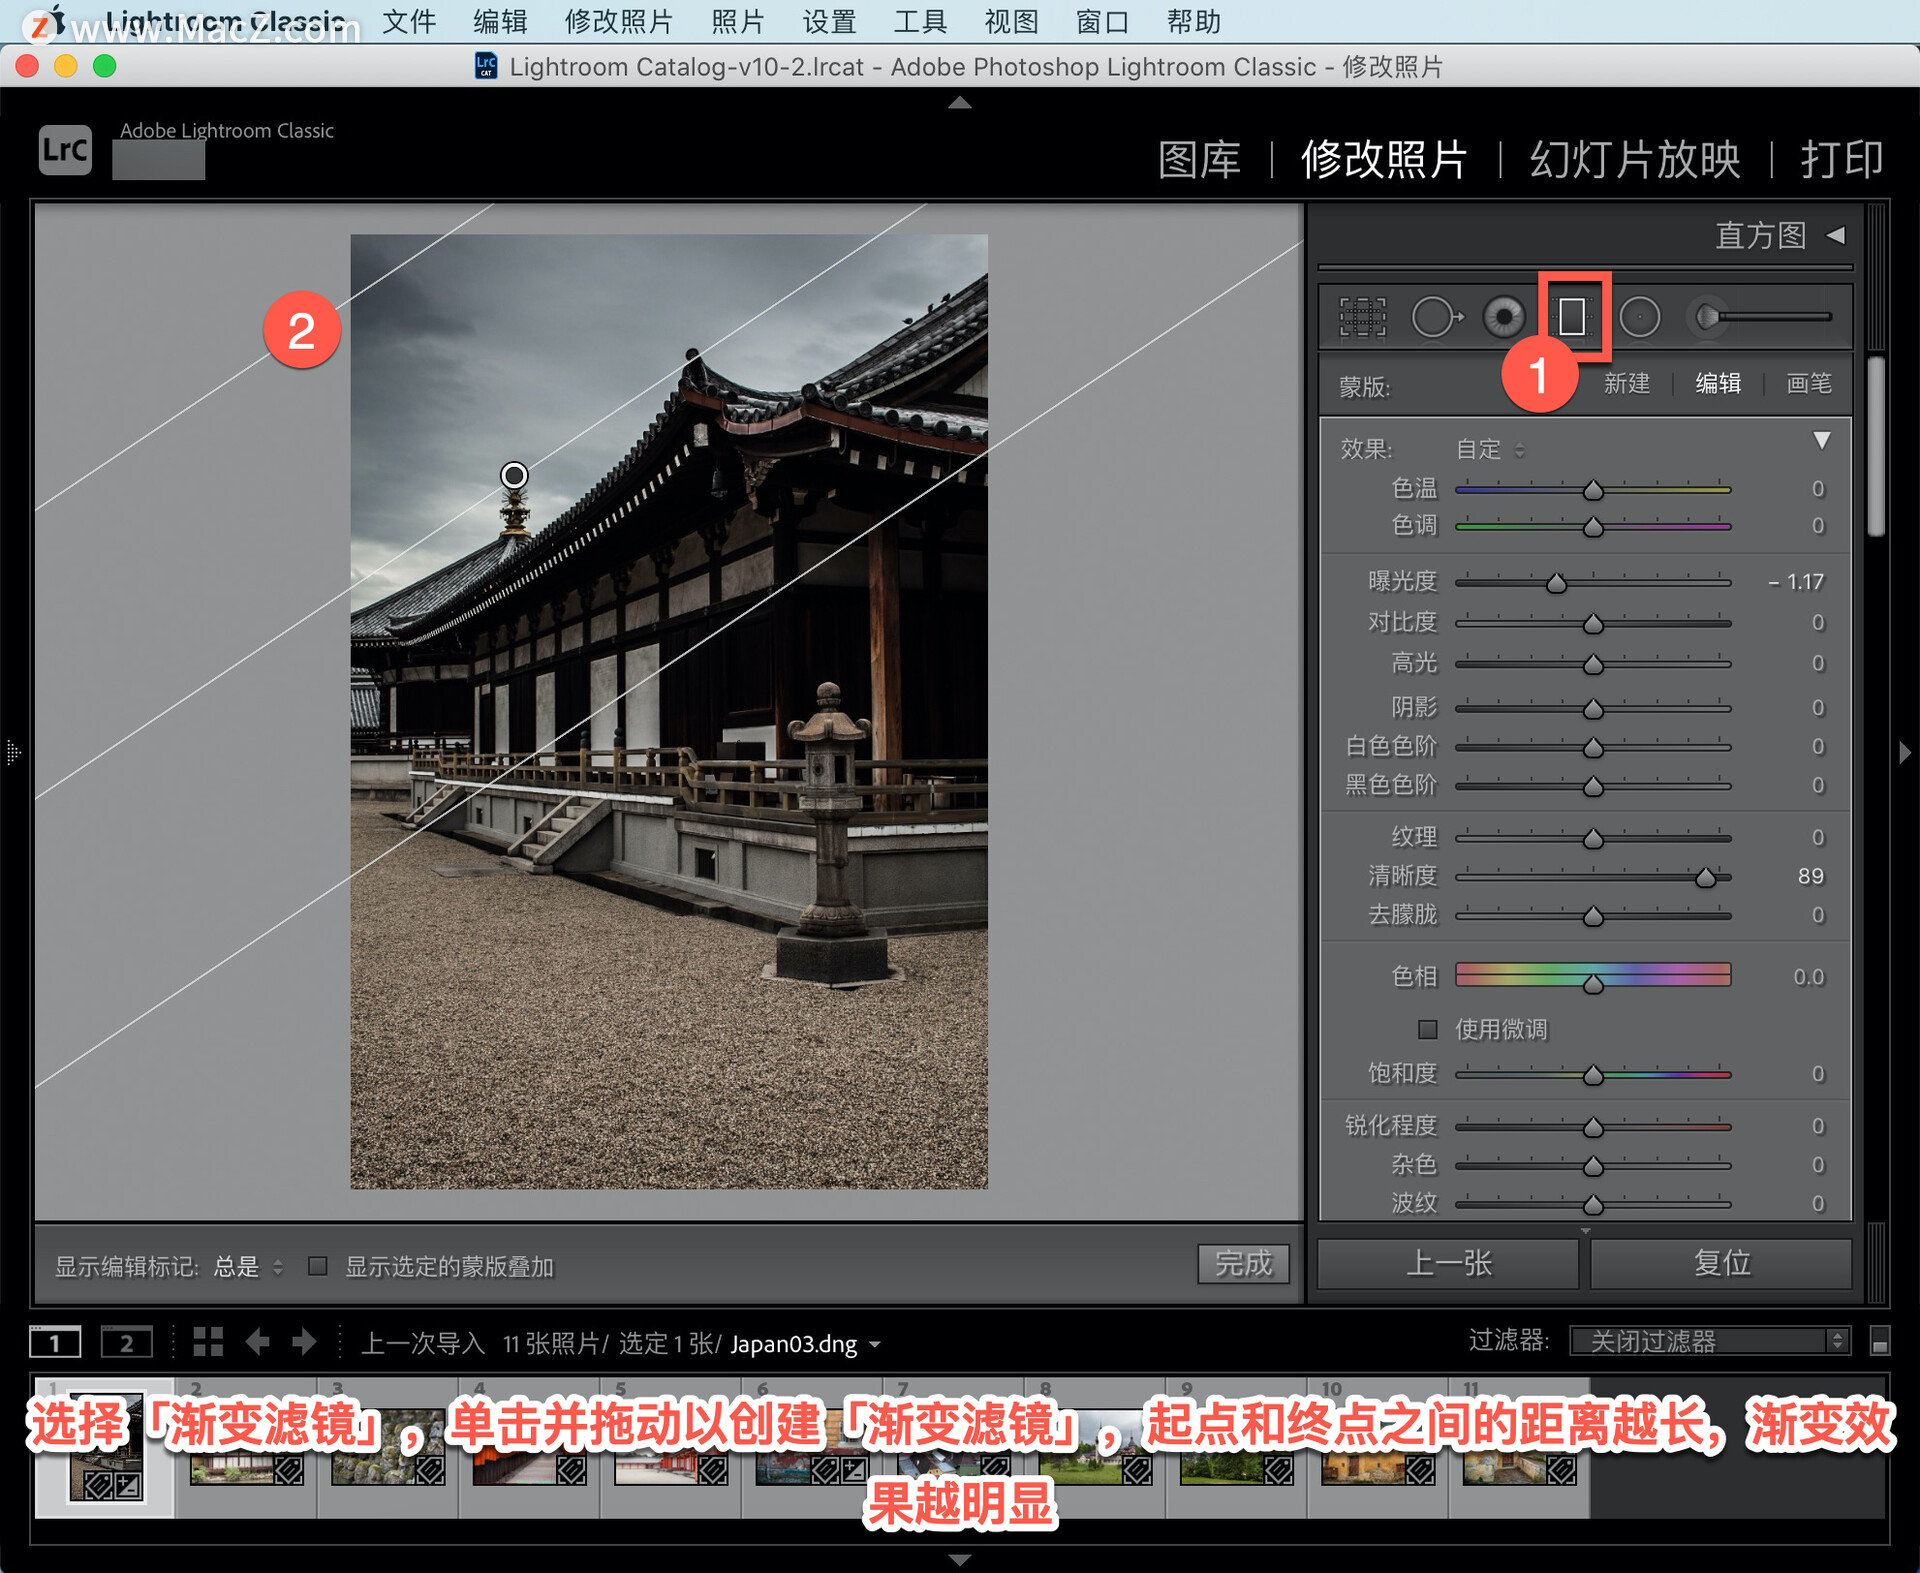This screenshot has width=1920, height=1573.
Task: Open the 文件 menu
Action: [x=409, y=21]
